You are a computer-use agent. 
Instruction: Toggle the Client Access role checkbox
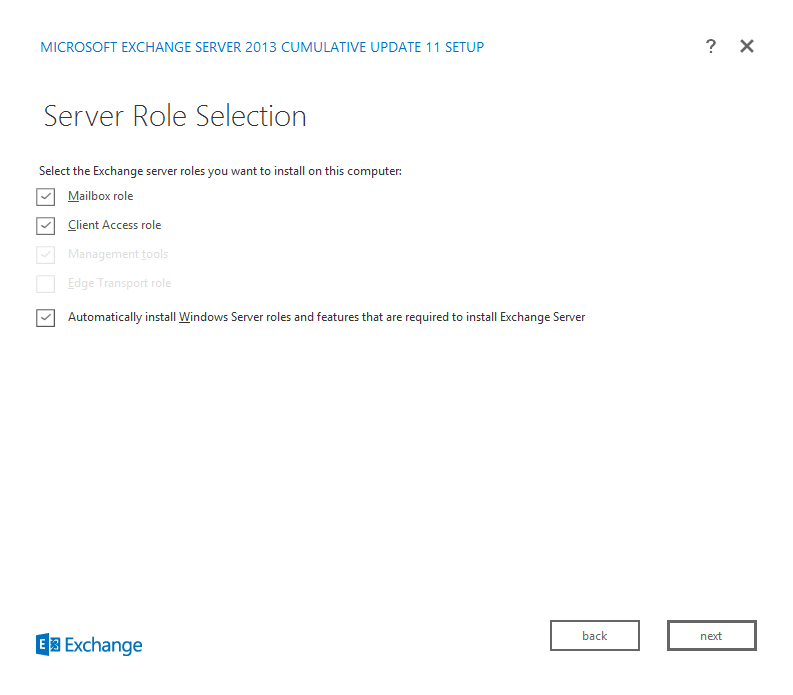45,226
